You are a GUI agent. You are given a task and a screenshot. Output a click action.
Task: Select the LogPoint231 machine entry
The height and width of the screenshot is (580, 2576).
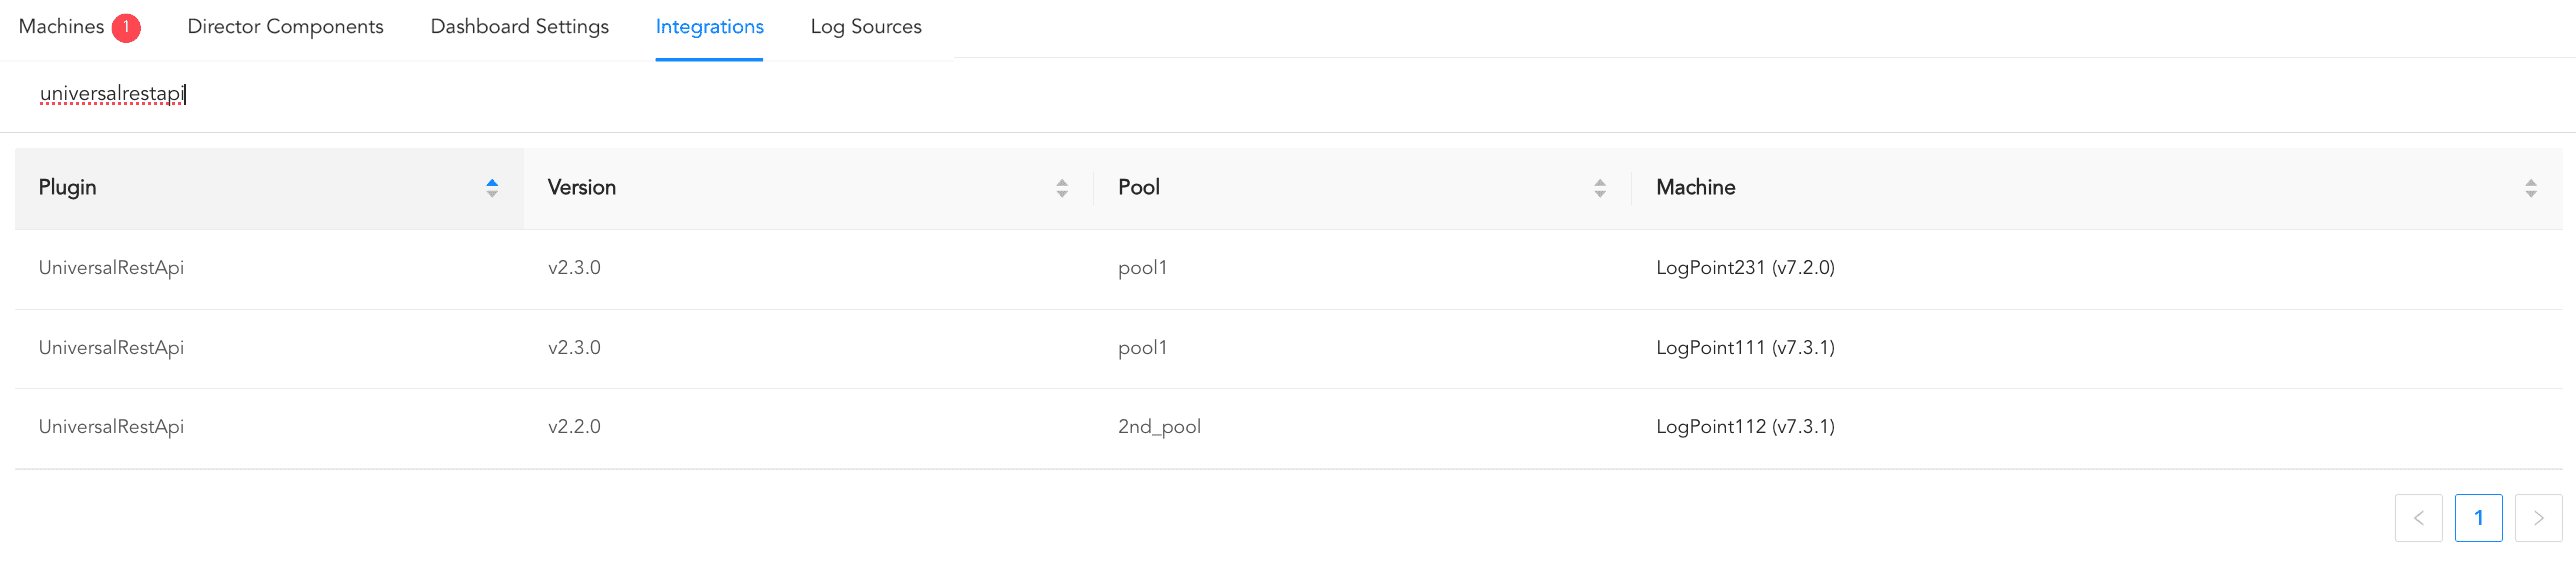pos(1745,267)
